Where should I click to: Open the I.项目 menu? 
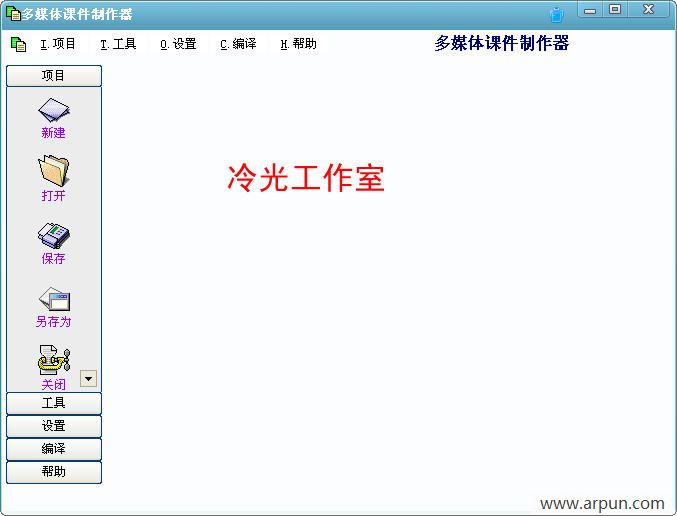pos(58,44)
